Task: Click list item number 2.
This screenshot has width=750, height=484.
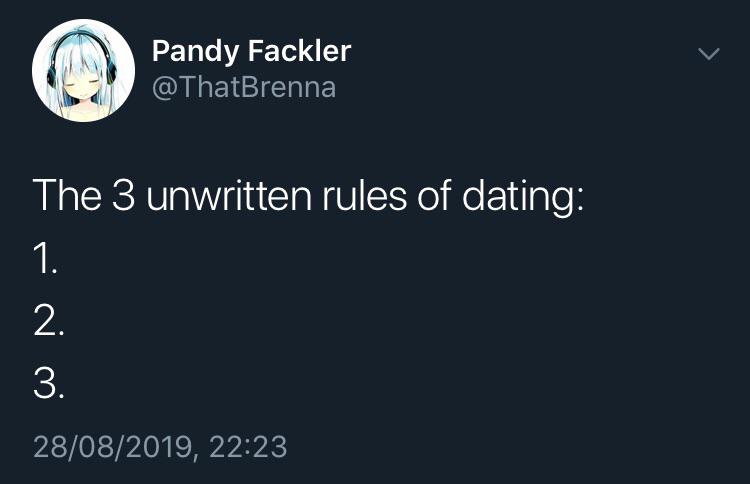Action: [49, 321]
